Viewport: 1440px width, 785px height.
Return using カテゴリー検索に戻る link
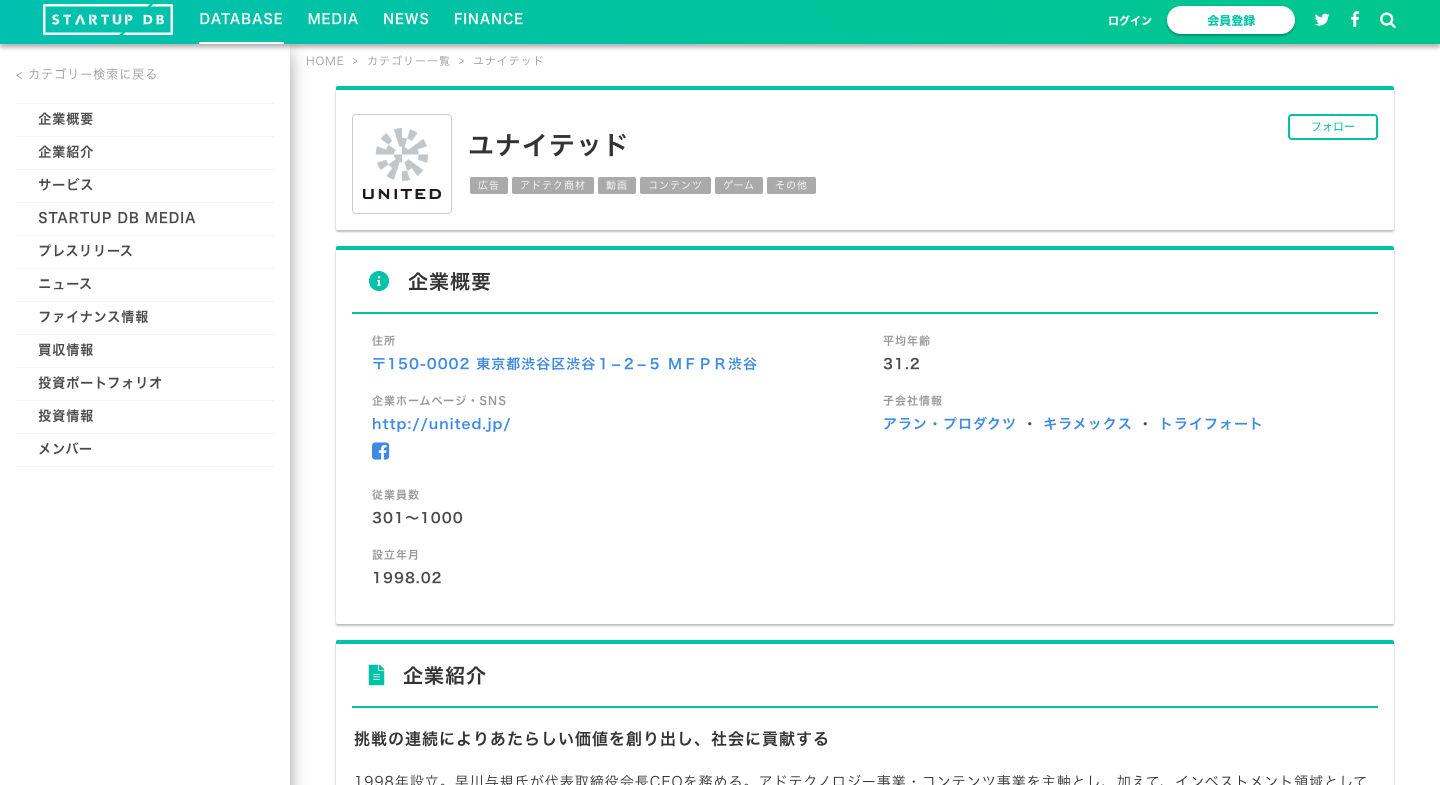click(86, 74)
